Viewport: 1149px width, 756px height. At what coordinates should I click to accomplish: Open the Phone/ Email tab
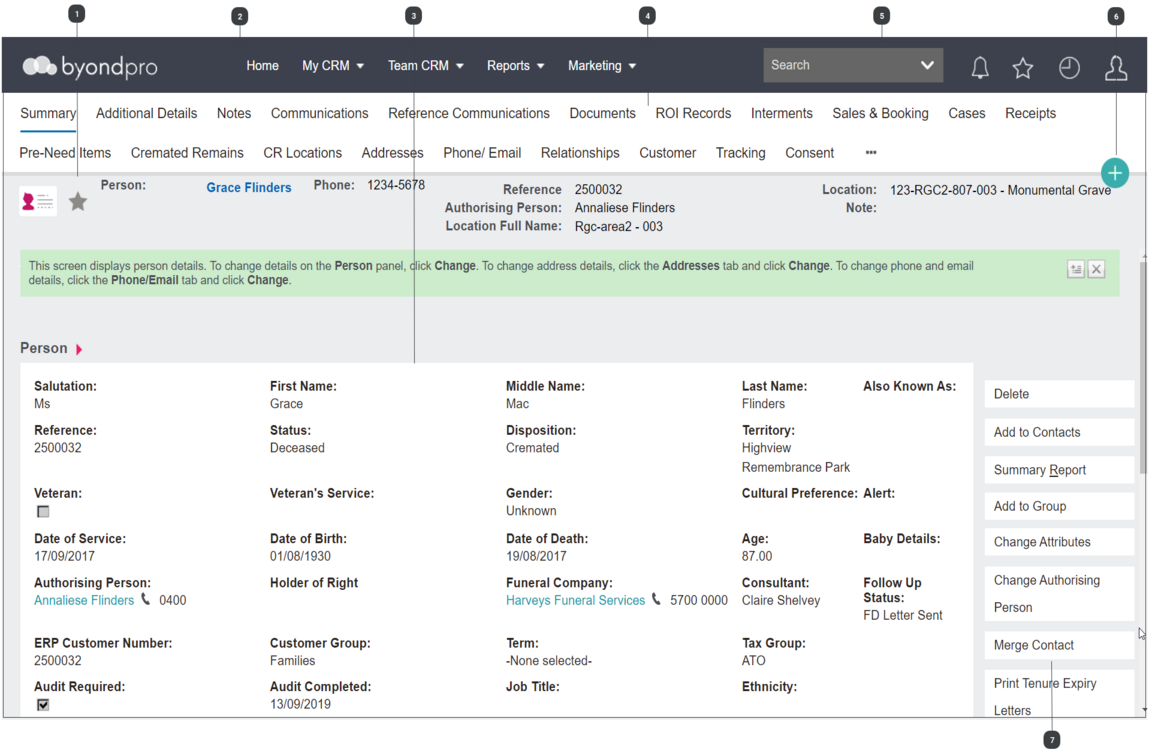point(482,153)
